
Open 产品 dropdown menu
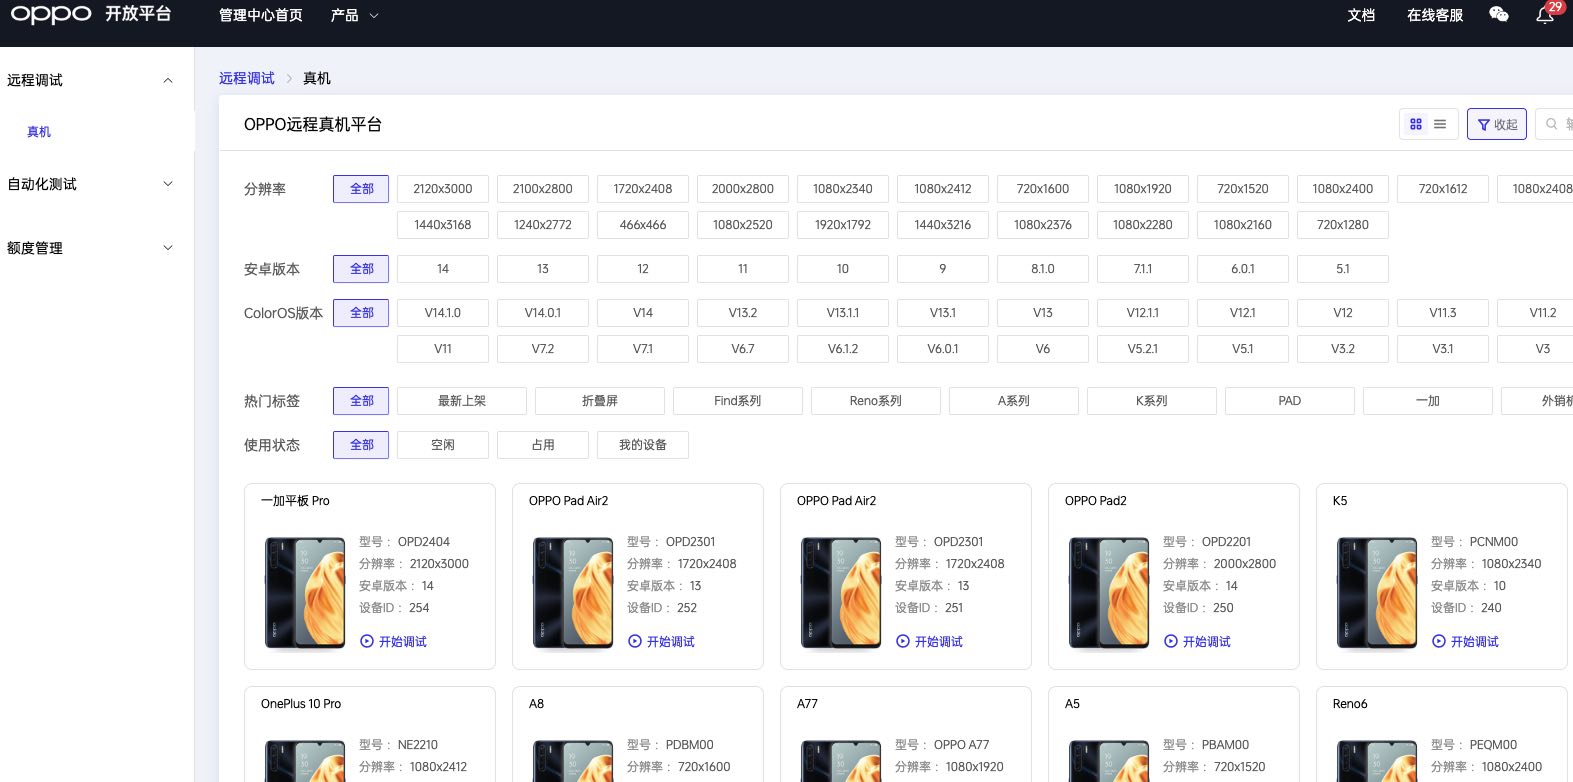pyautogui.click(x=354, y=15)
